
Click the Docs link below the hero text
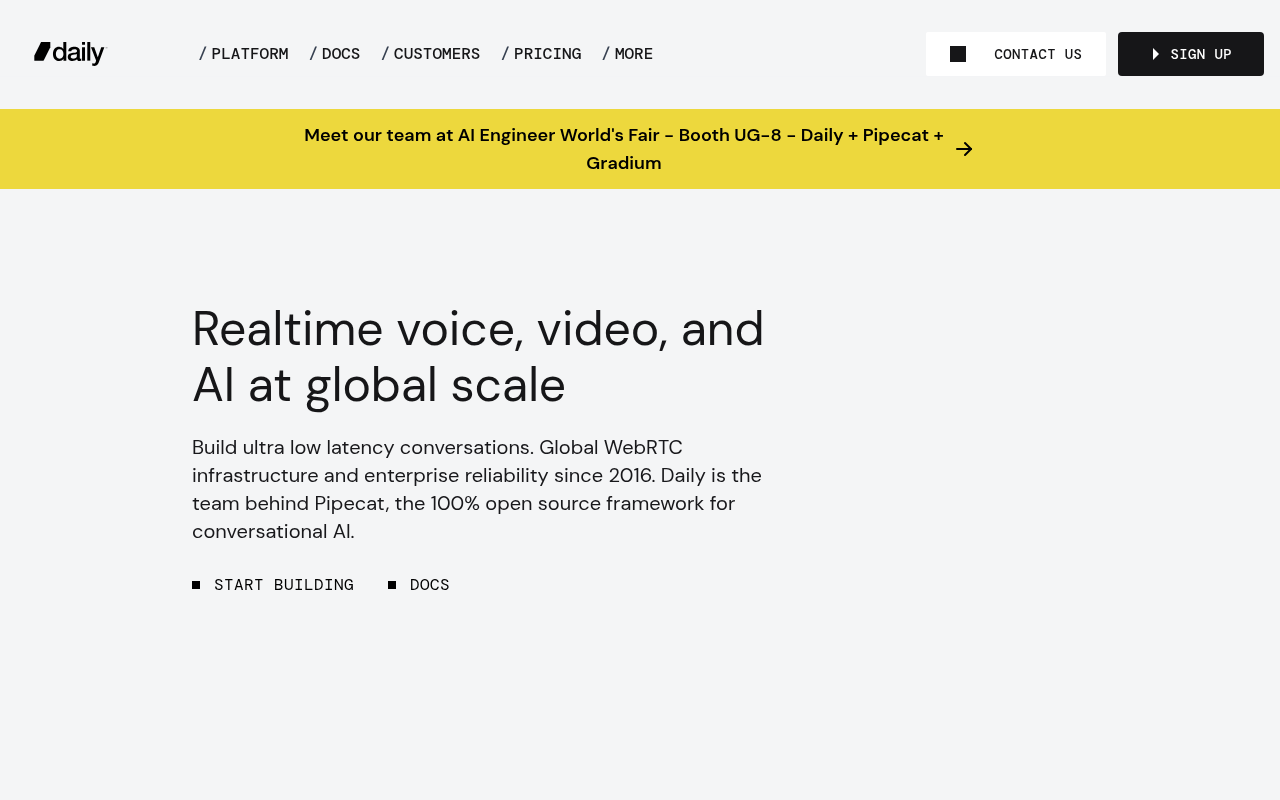pyautogui.click(x=419, y=585)
